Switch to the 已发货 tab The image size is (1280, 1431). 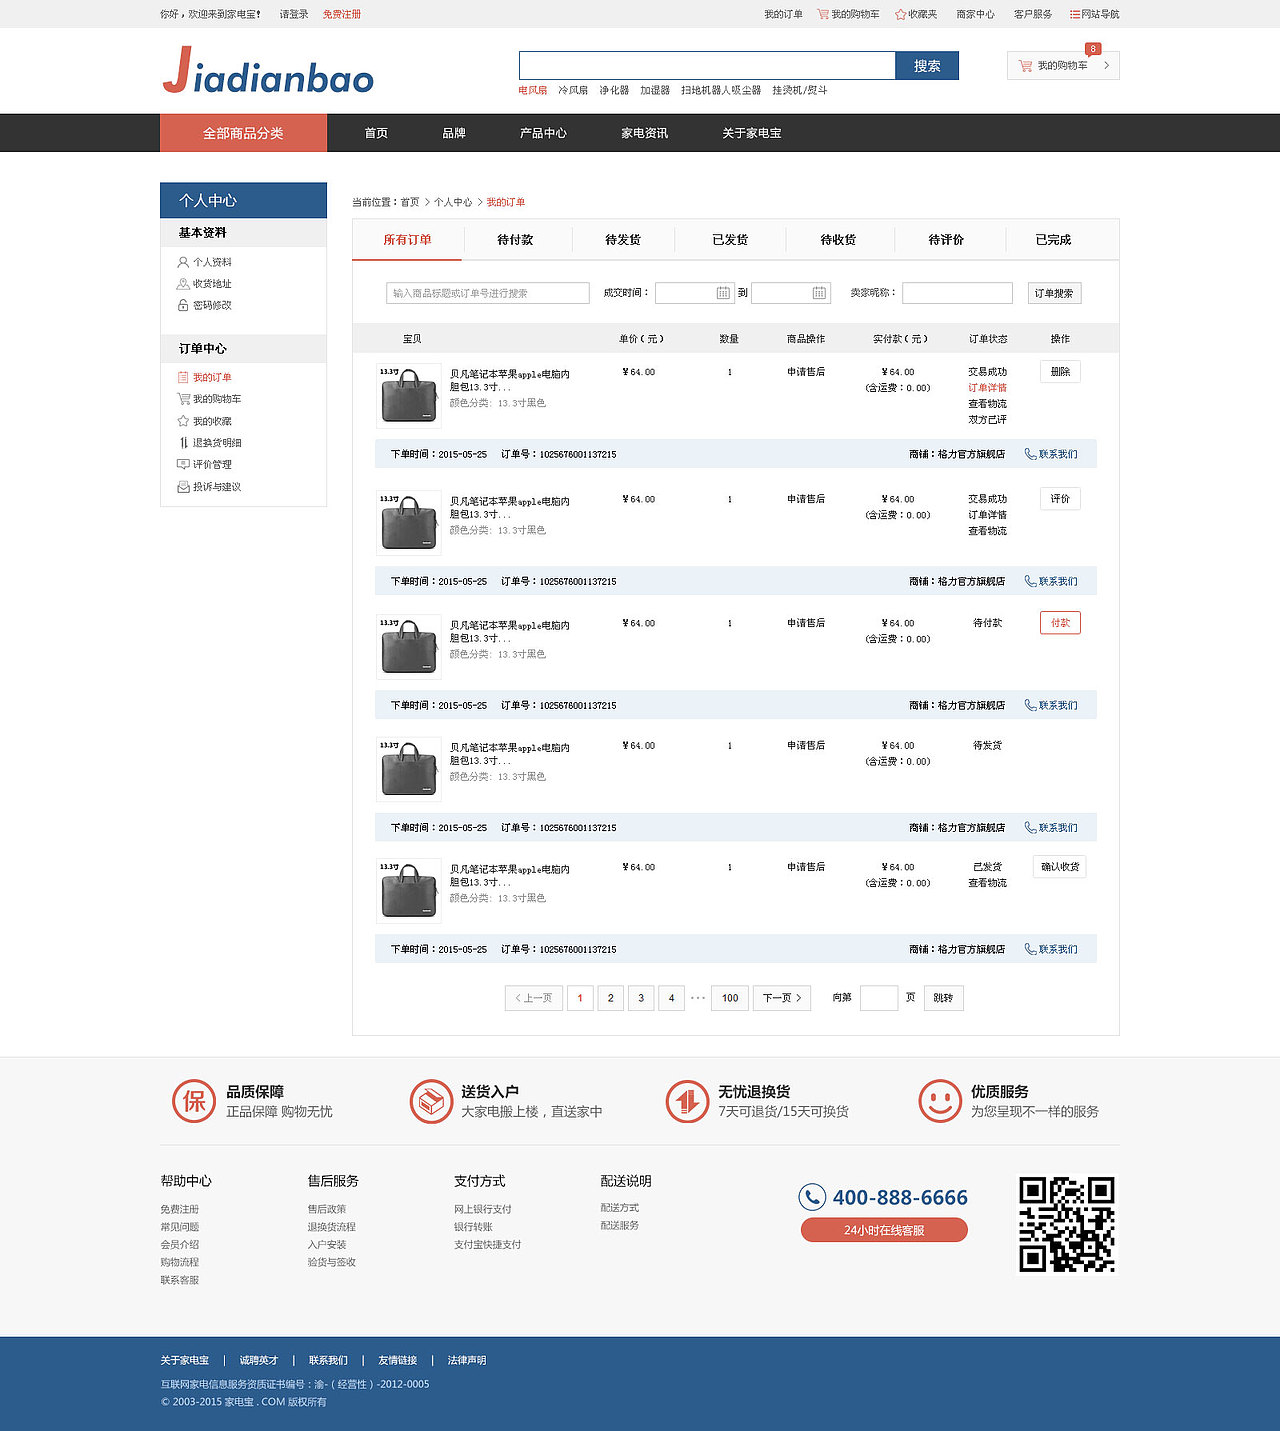coord(730,240)
